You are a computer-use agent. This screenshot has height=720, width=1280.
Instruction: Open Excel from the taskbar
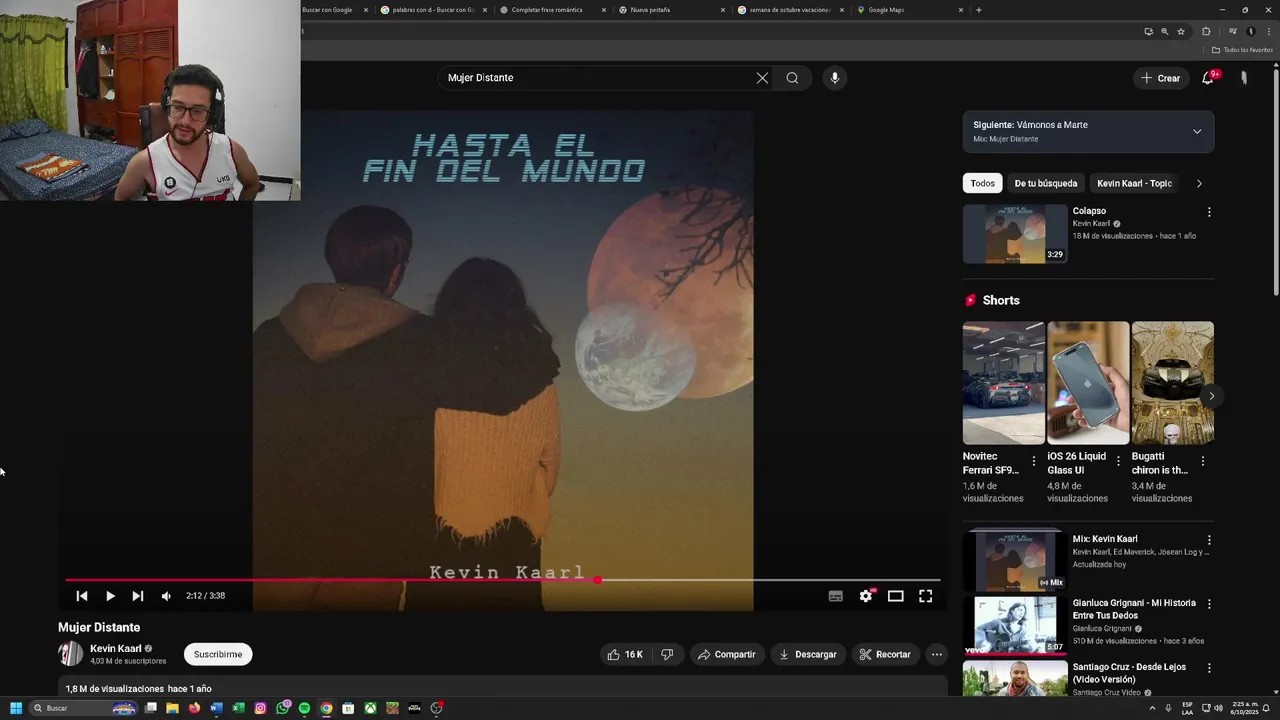[238, 708]
